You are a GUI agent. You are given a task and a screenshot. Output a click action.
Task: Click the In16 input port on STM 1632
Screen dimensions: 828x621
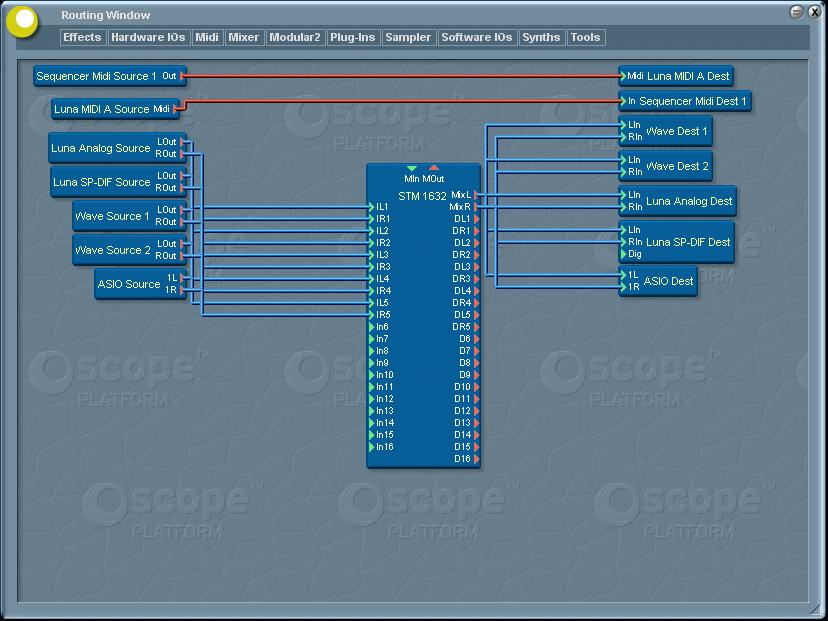[371, 447]
